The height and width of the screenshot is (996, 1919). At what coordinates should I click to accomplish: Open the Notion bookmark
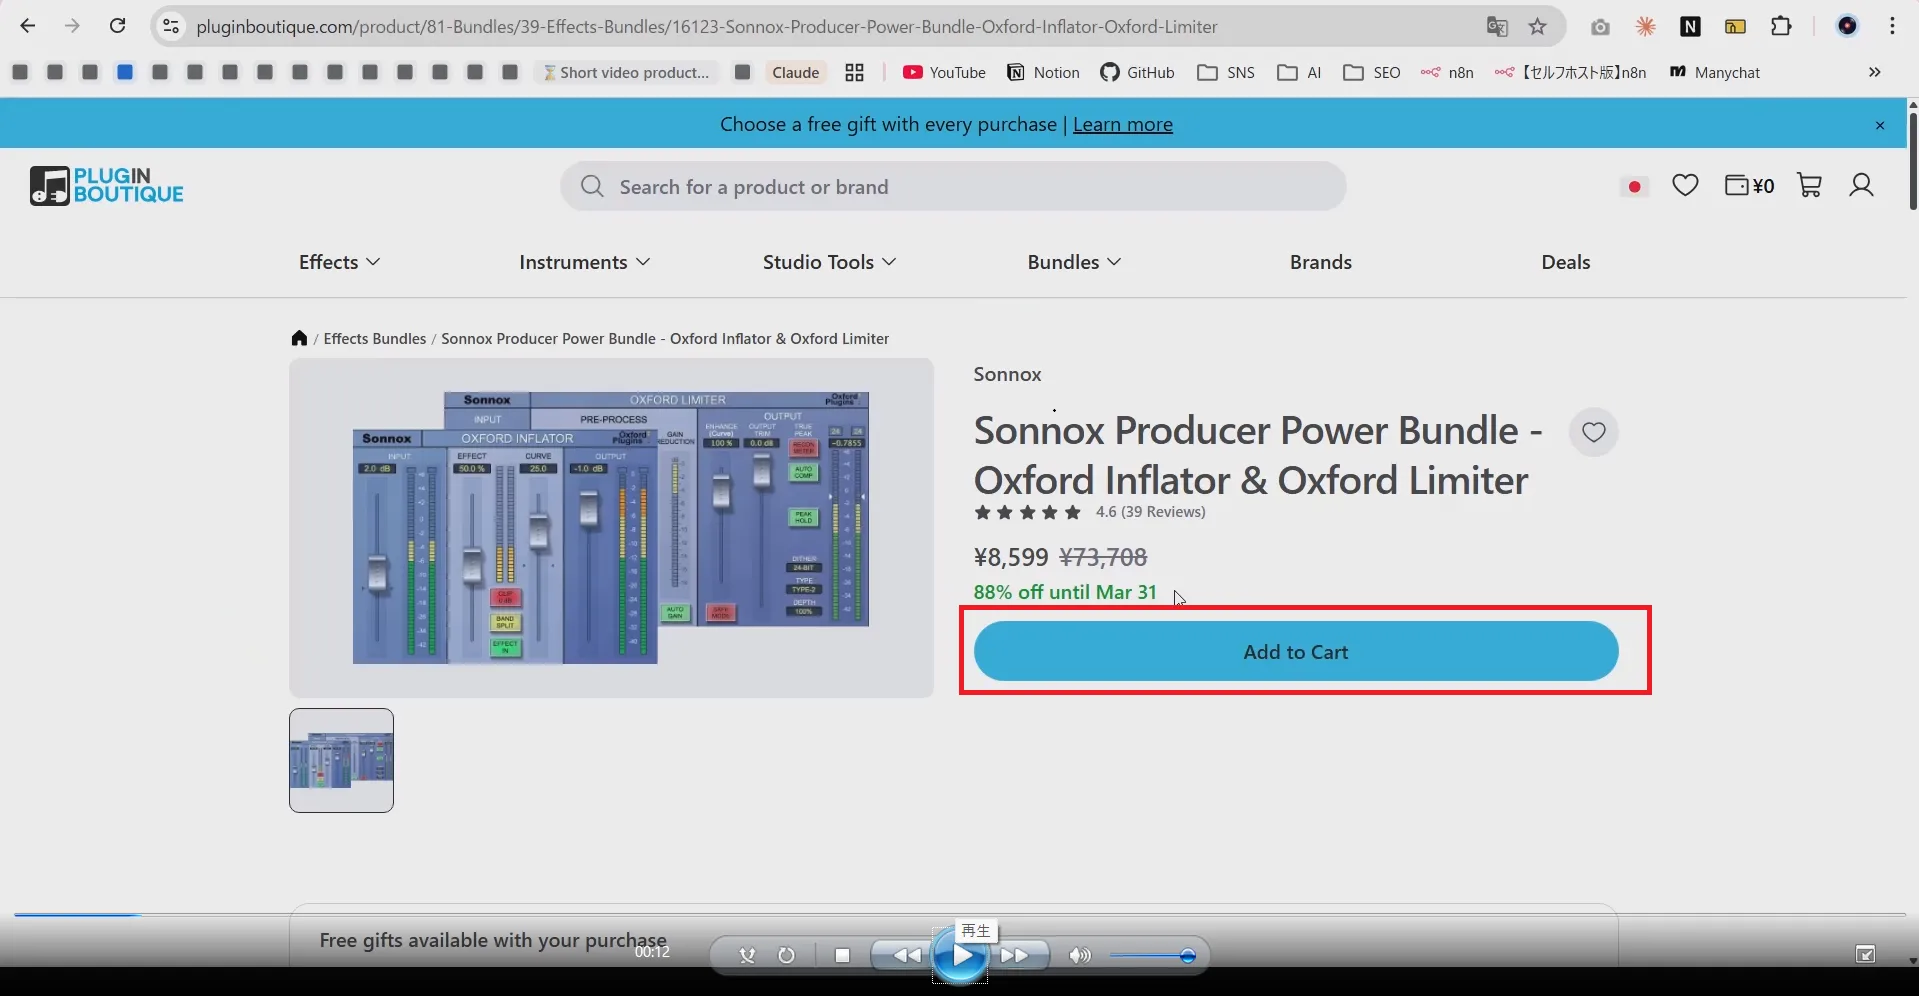coord(1043,72)
